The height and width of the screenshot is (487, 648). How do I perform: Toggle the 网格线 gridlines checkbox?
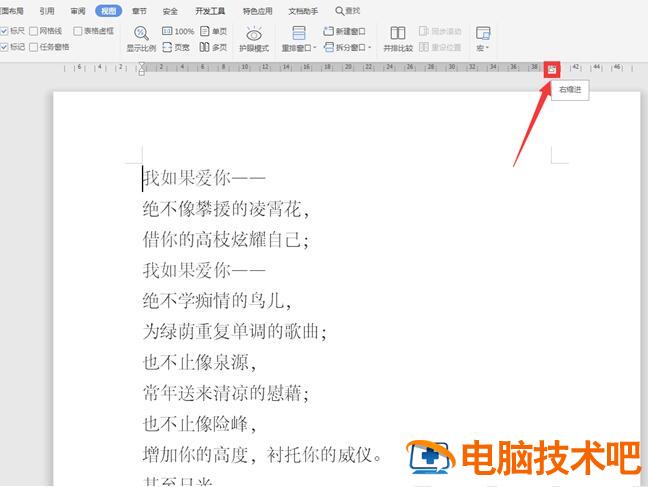(35, 32)
